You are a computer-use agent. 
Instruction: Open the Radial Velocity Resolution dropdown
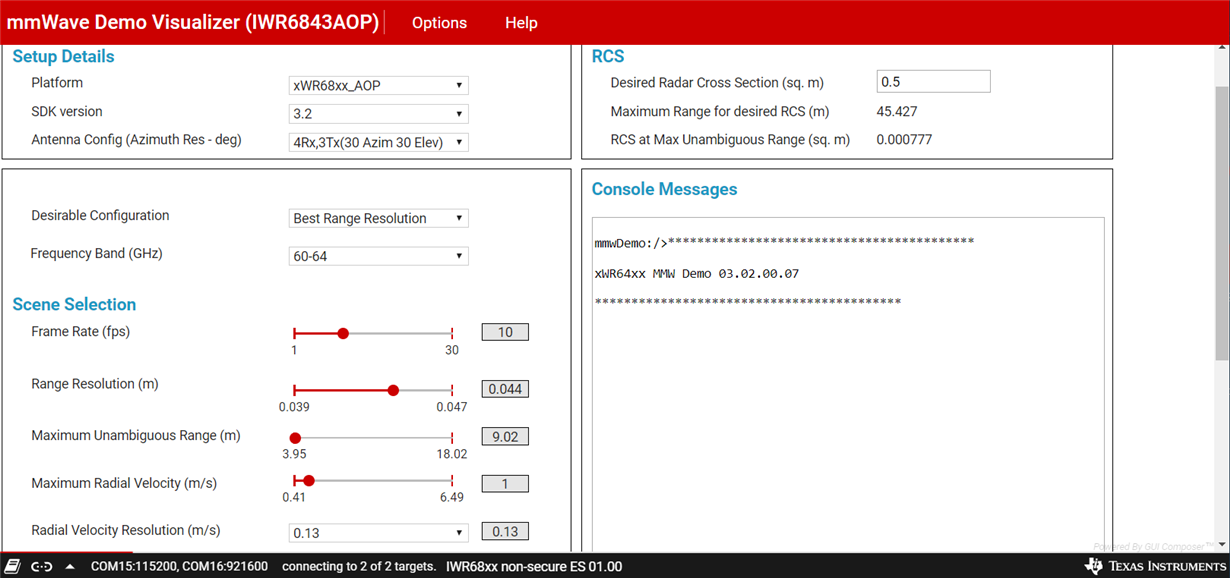tap(378, 533)
